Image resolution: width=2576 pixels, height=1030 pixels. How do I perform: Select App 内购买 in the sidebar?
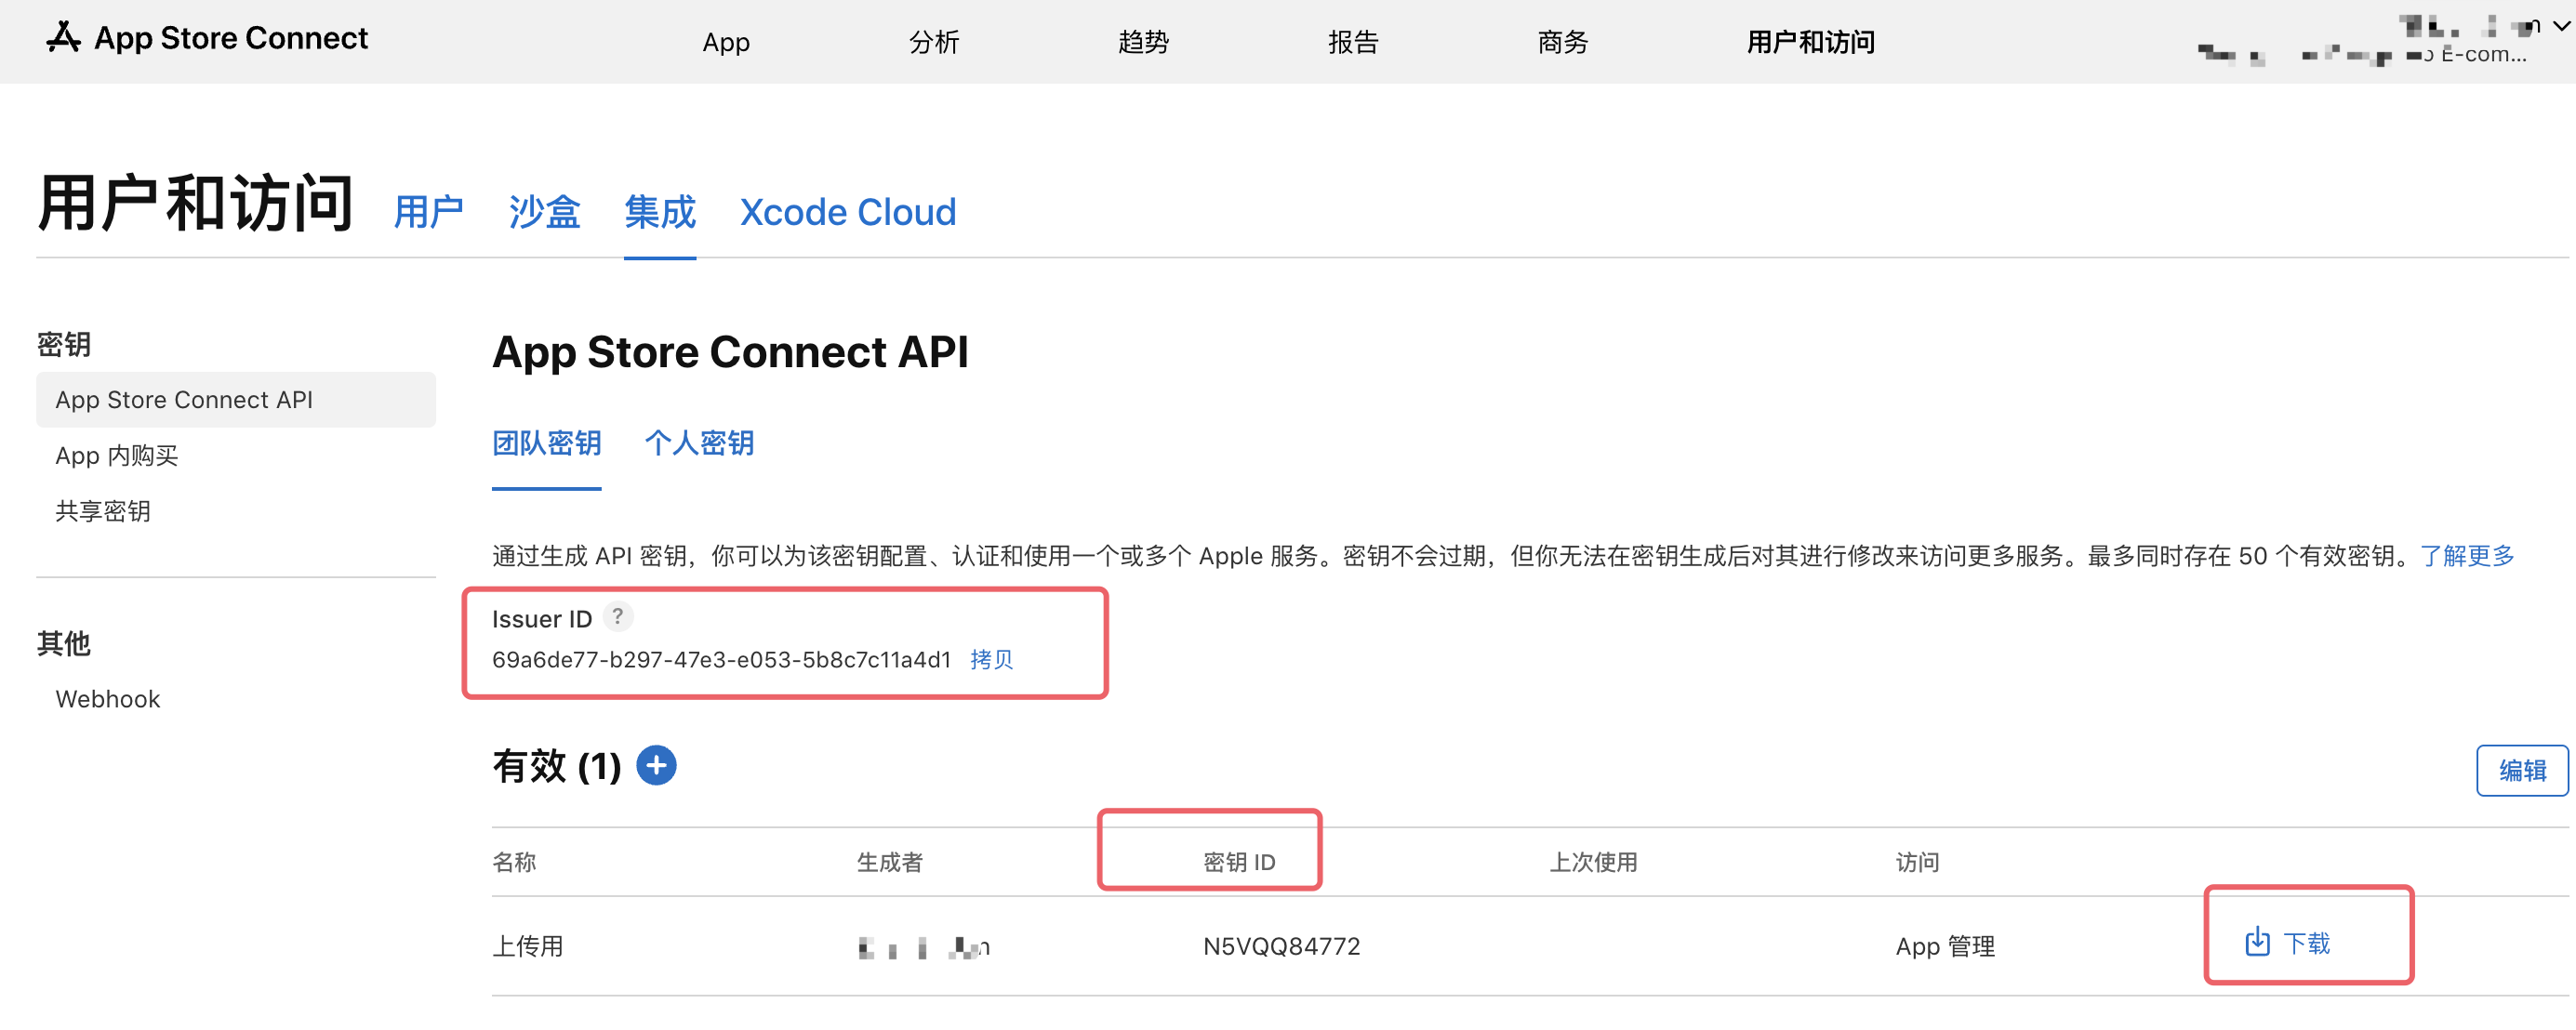coord(116,456)
